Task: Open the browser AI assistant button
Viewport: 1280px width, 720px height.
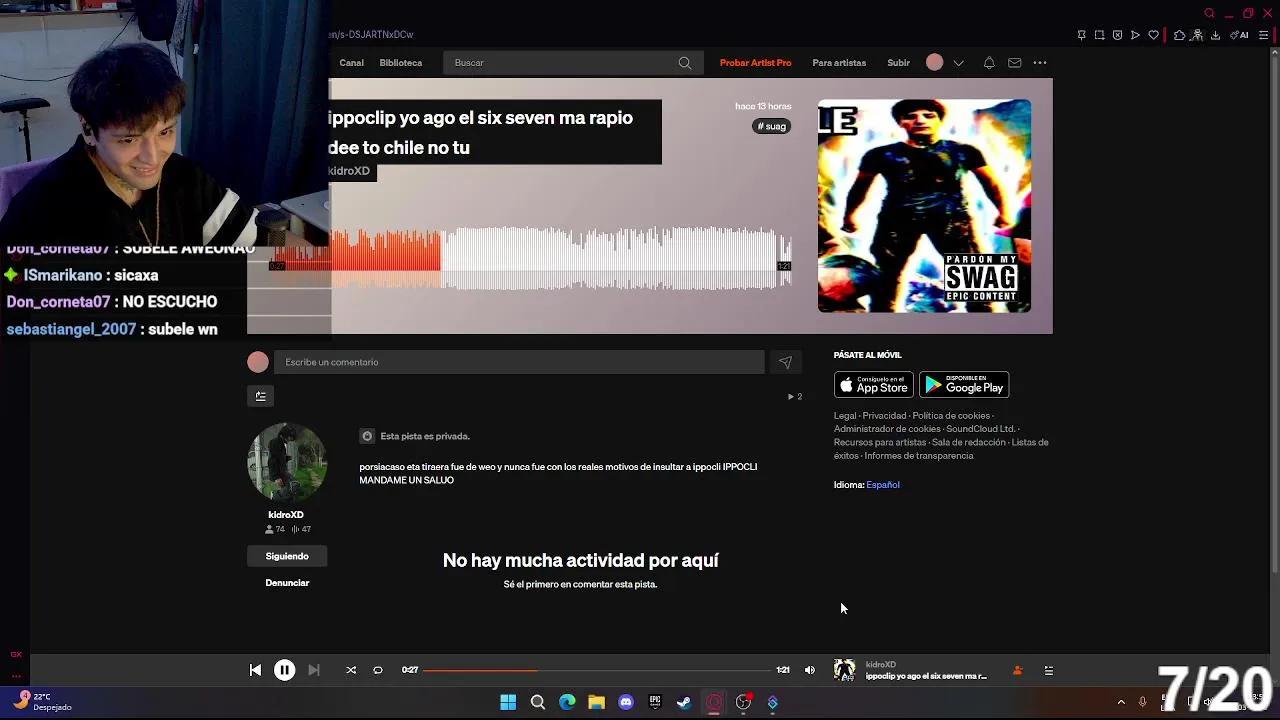Action: click(x=1239, y=35)
